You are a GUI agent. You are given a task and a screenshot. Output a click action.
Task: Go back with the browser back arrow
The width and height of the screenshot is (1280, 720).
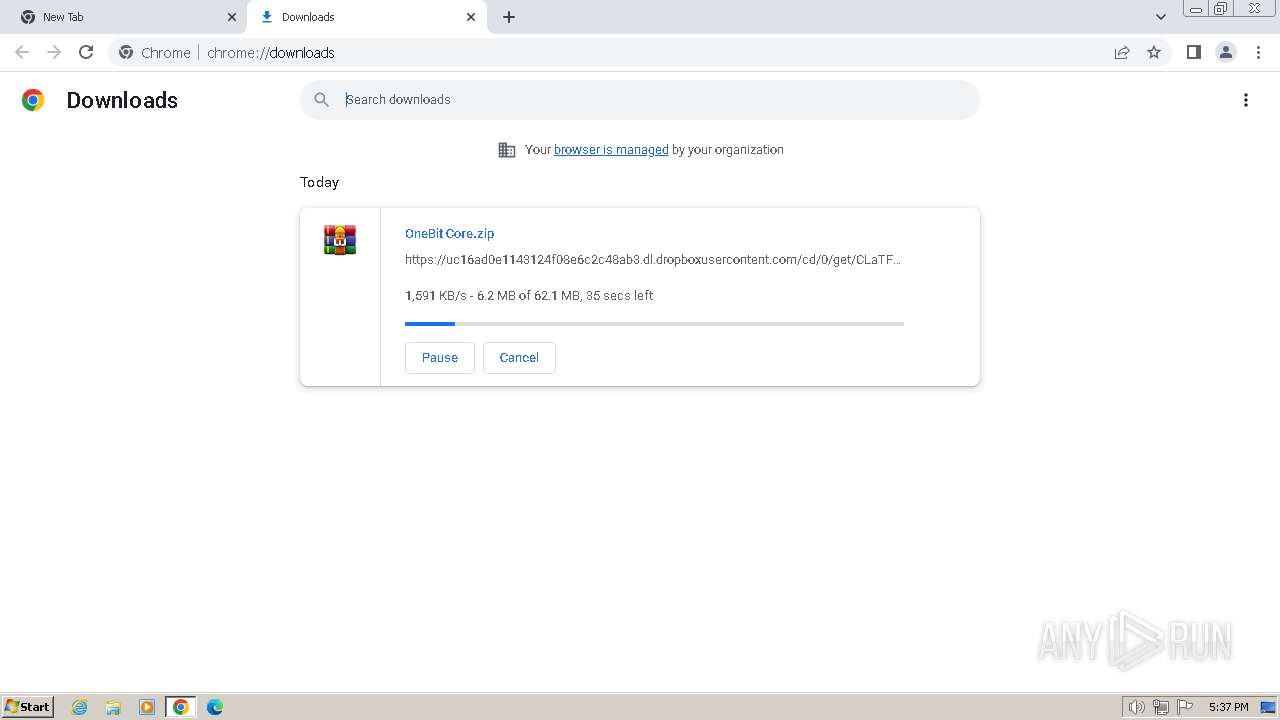pyautogui.click(x=22, y=52)
